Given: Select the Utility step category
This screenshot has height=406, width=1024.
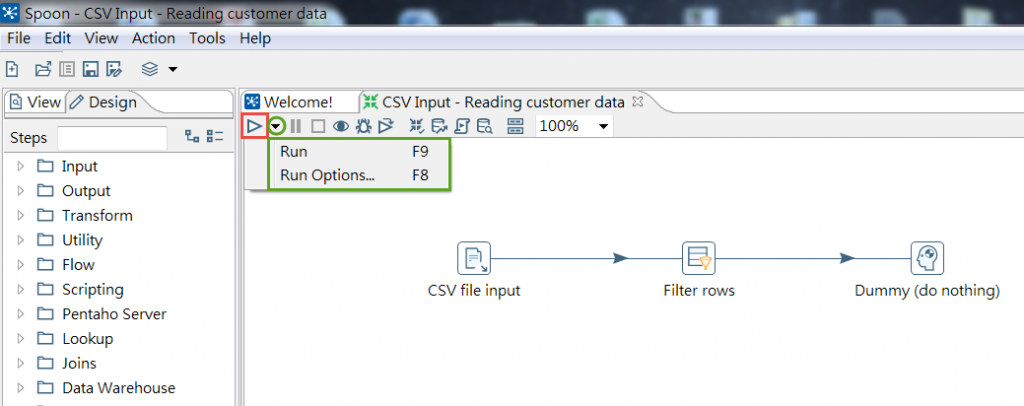Looking at the screenshot, I should (82, 240).
